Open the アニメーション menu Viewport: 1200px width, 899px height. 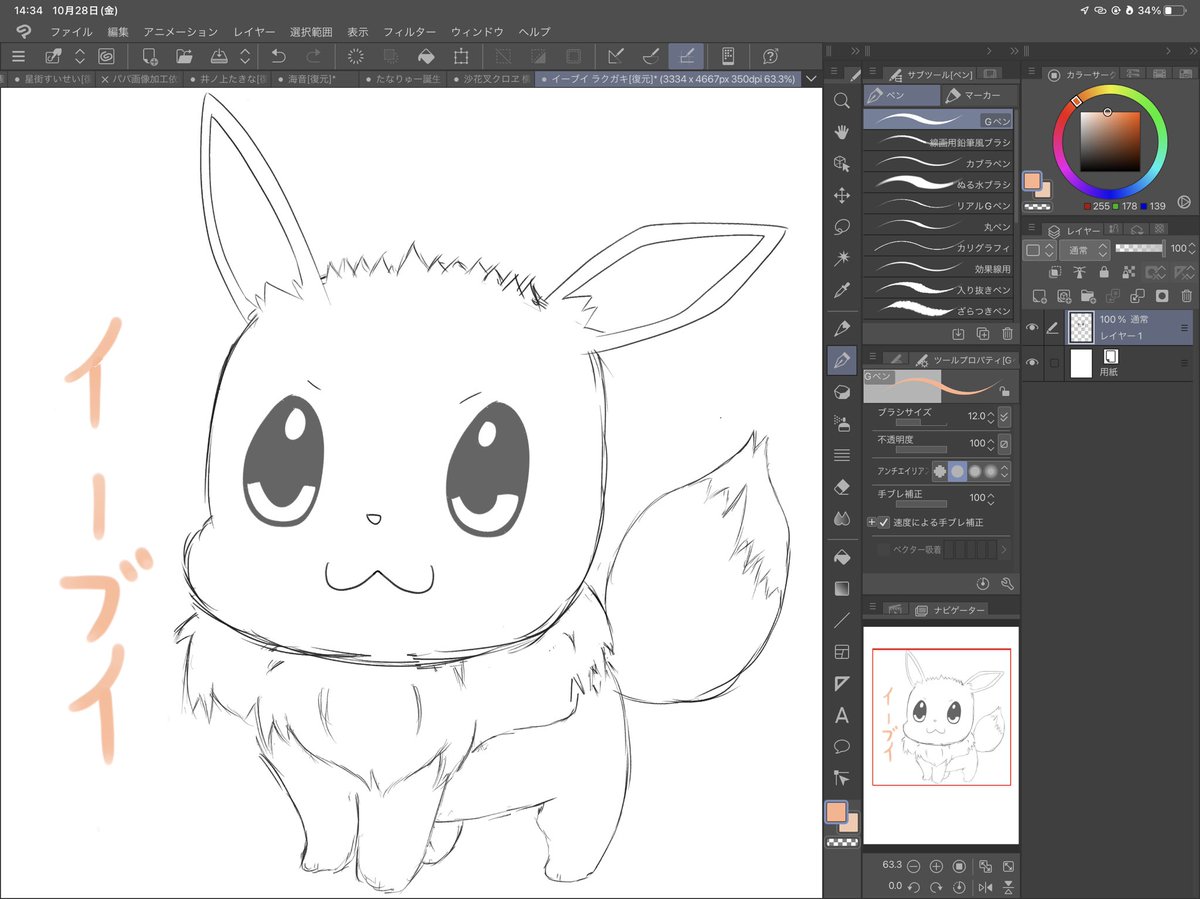point(180,32)
